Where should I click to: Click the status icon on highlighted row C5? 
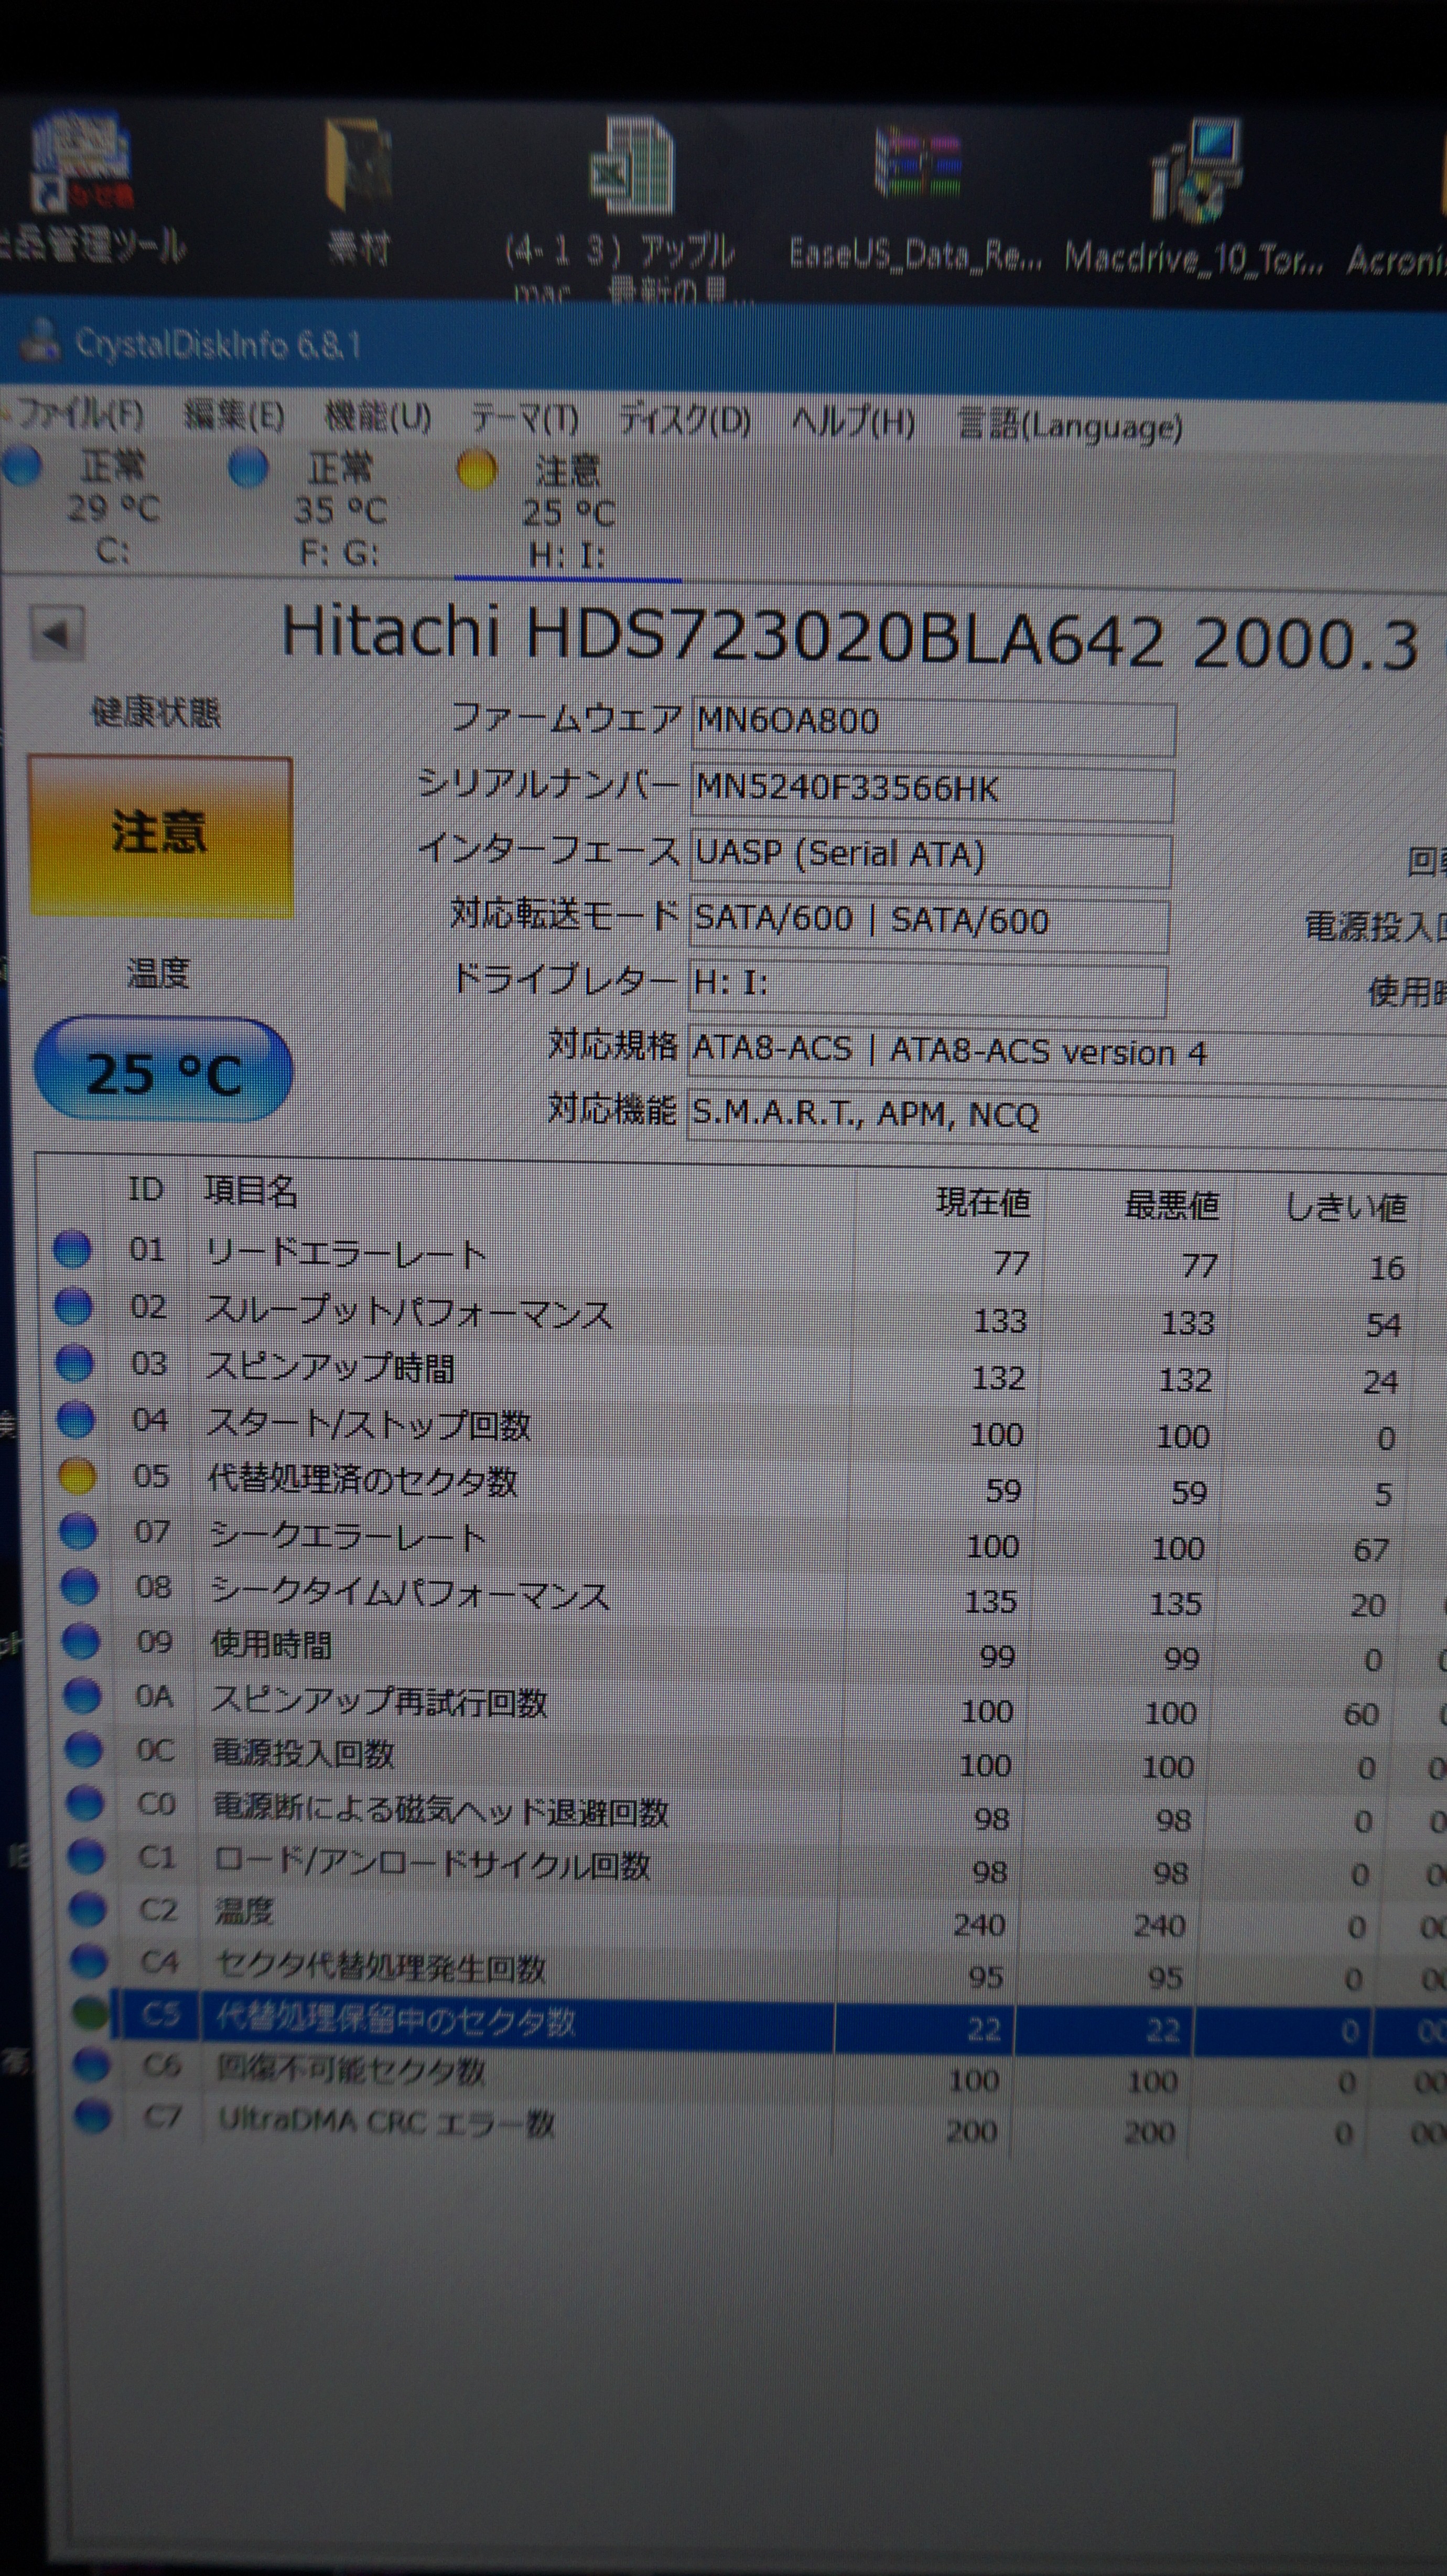91,2014
